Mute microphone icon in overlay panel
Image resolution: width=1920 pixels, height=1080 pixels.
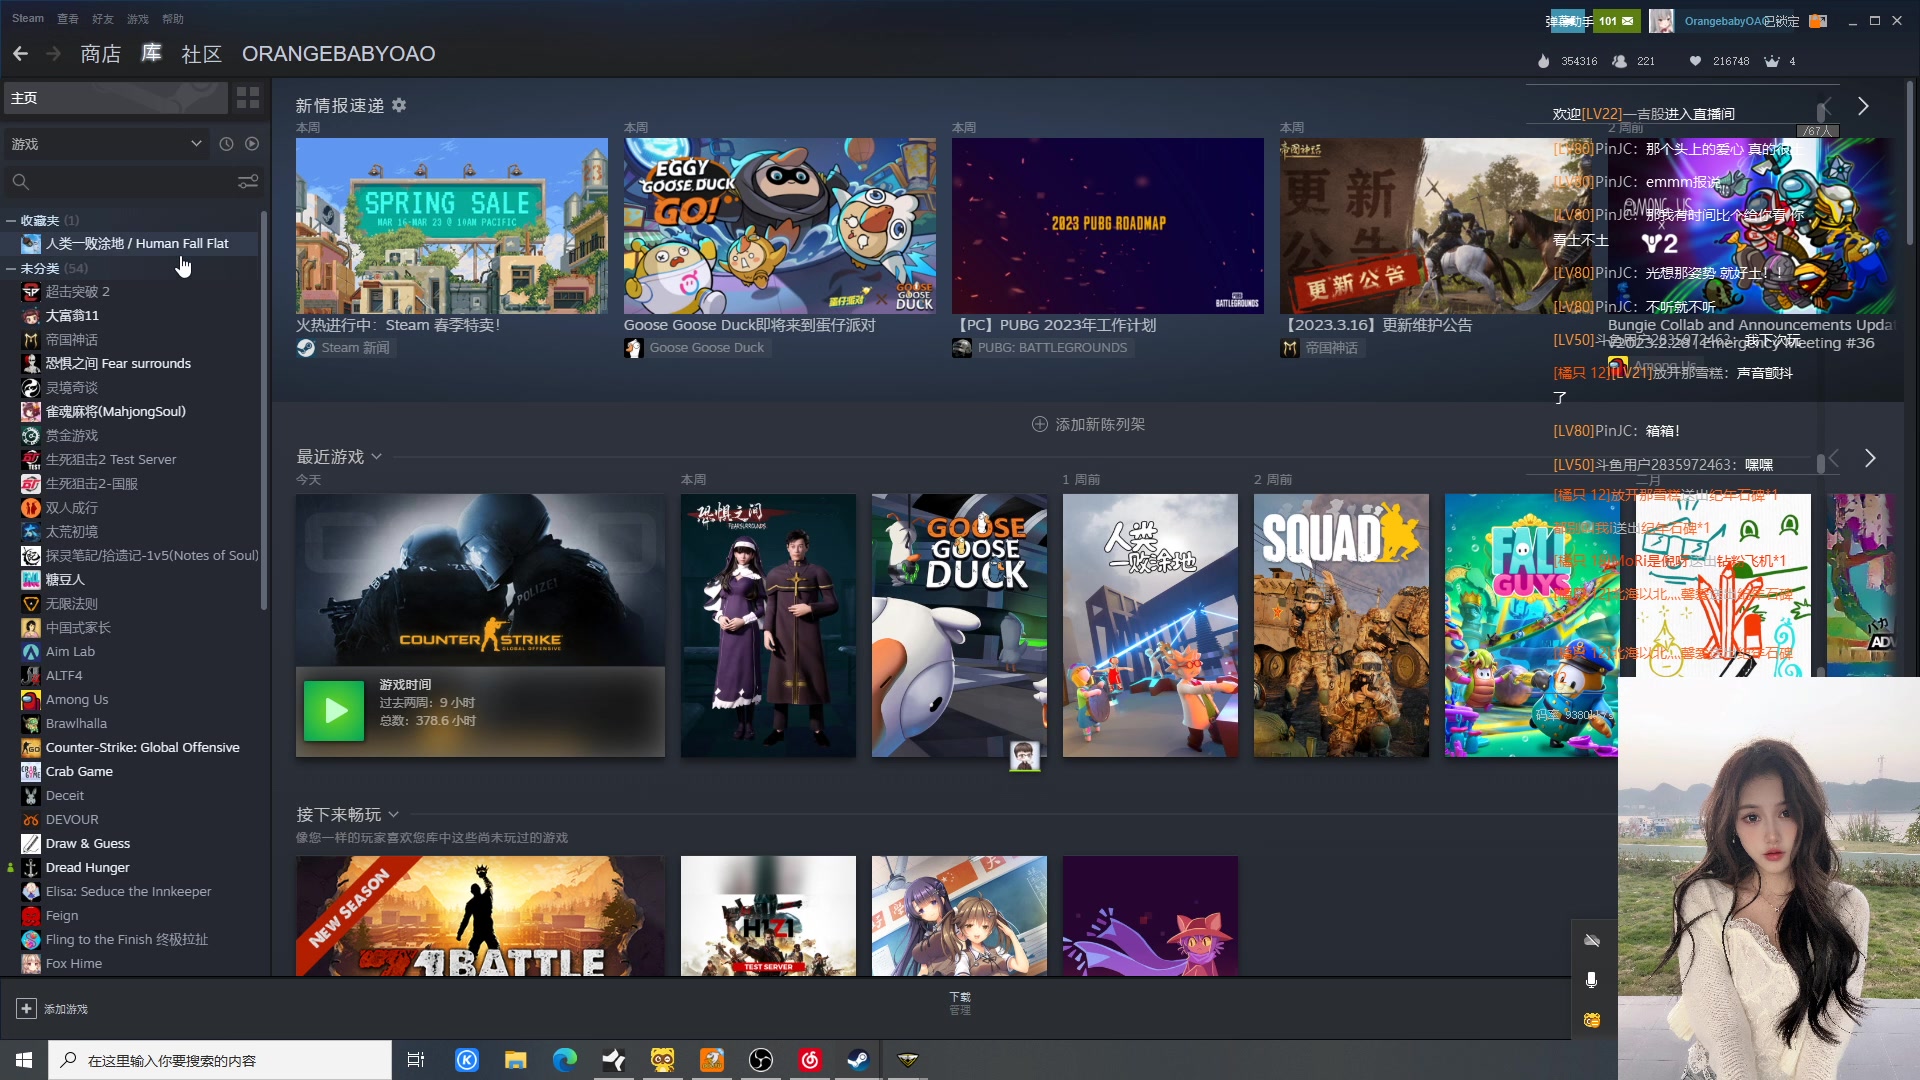(x=1591, y=980)
